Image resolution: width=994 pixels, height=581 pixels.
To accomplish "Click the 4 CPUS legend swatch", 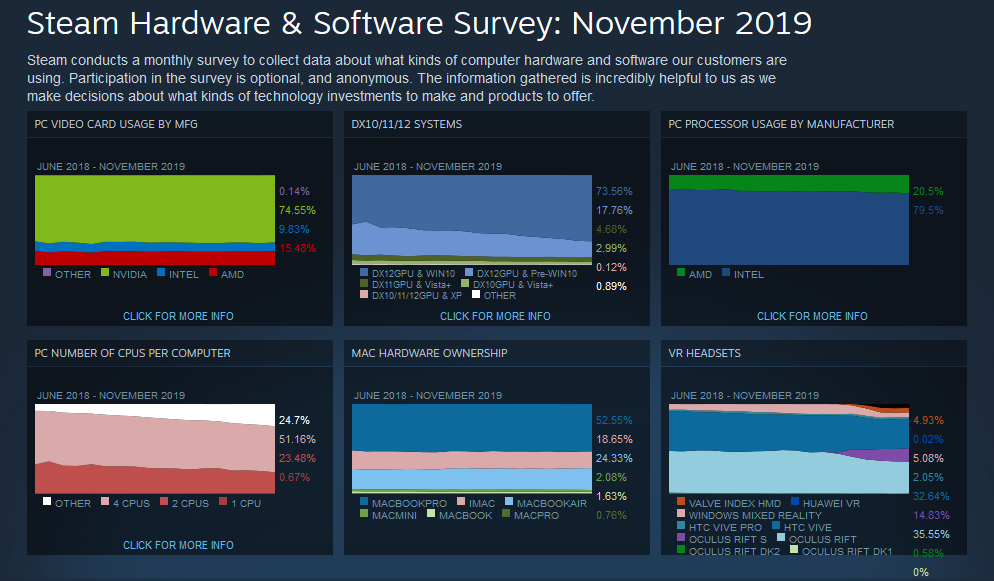I will (x=105, y=501).
